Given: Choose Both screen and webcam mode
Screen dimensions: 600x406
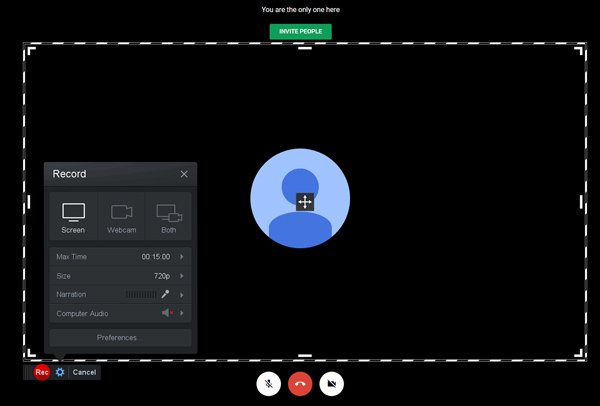Looking at the screenshot, I should (168, 218).
